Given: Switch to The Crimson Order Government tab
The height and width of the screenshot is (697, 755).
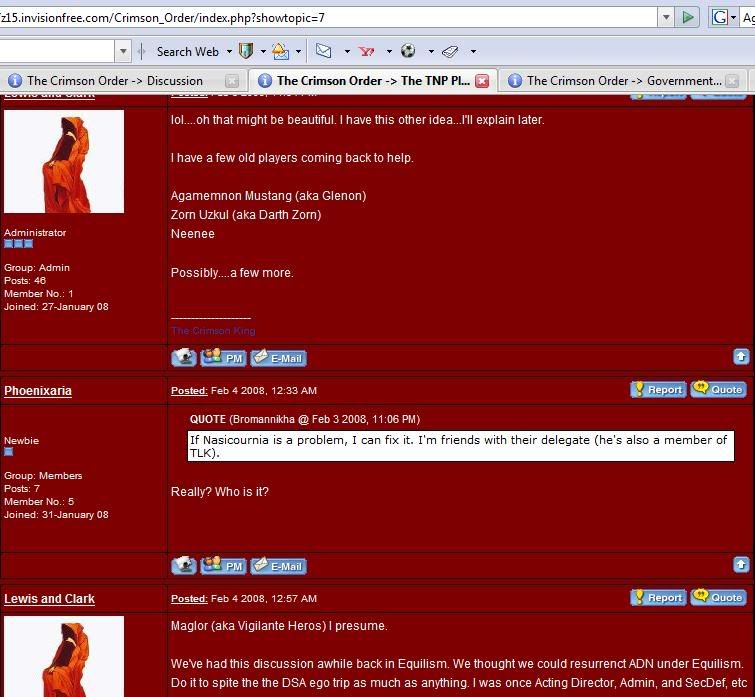Looking at the screenshot, I should [x=624, y=81].
